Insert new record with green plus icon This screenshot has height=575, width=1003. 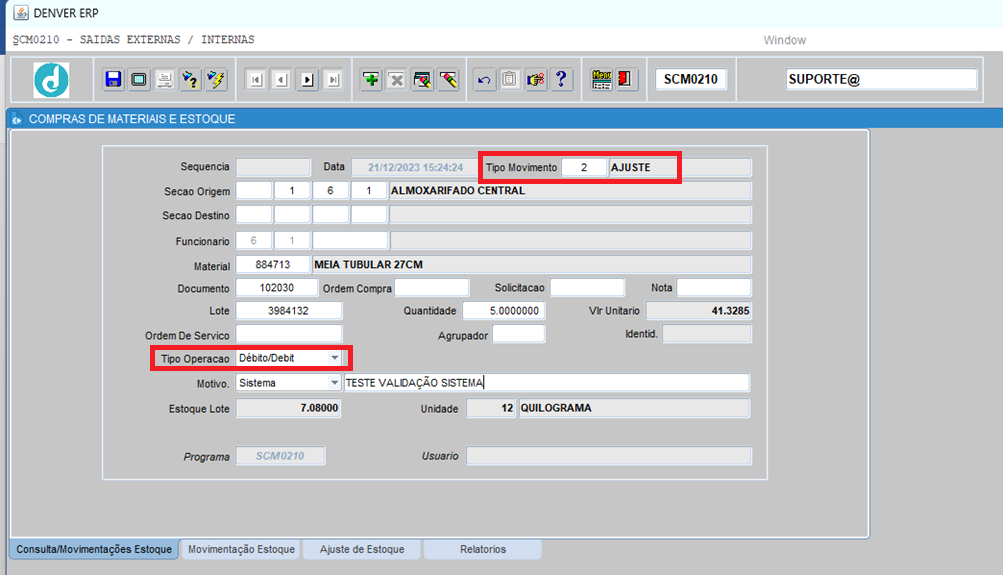coord(371,79)
